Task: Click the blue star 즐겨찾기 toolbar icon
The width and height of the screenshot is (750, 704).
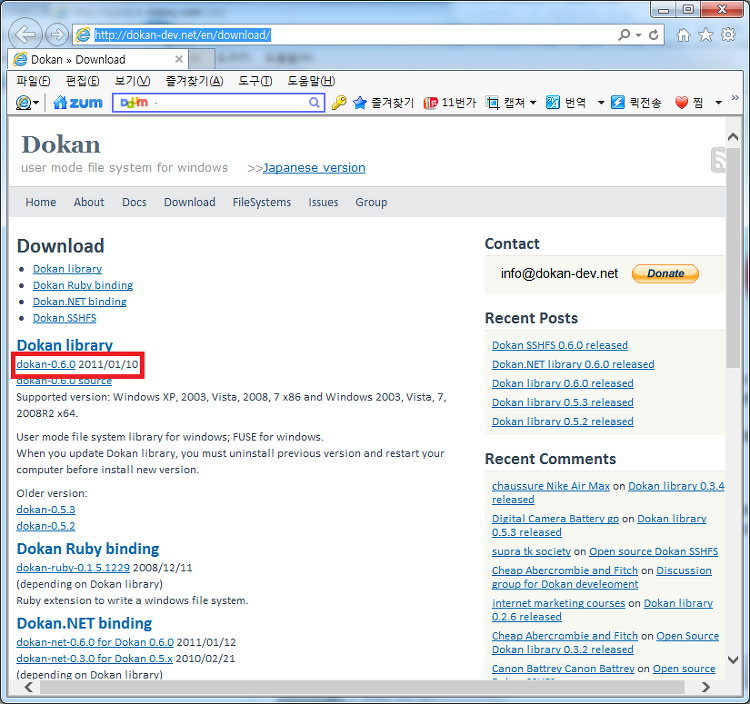Action: click(x=360, y=102)
